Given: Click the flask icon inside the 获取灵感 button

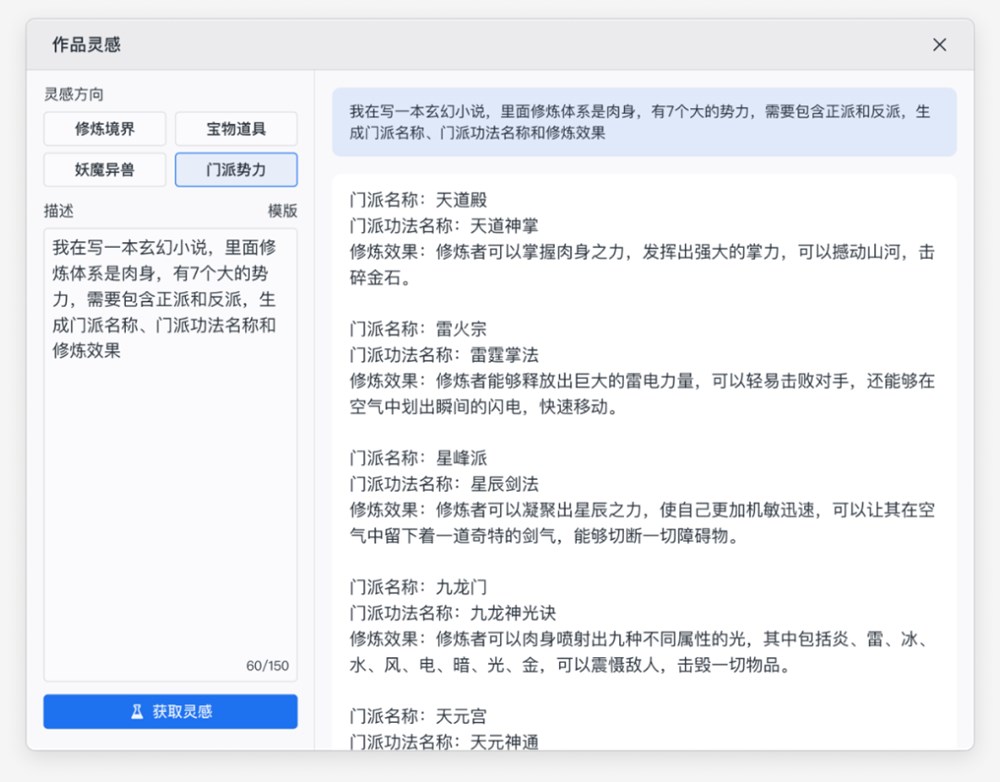Looking at the screenshot, I should tap(136, 711).
